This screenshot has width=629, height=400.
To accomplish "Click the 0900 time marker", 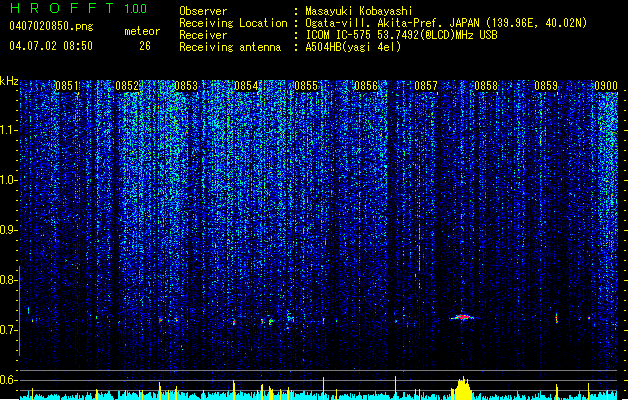I will tap(606, 86).
